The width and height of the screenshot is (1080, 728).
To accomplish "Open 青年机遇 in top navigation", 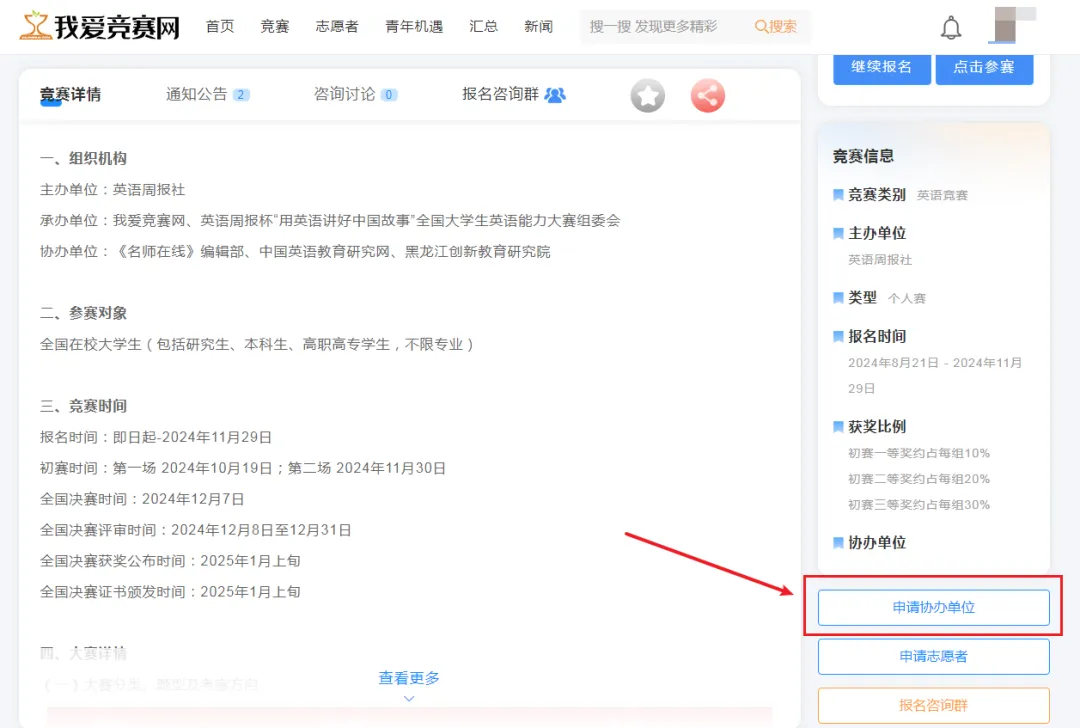I will point(414,27).
